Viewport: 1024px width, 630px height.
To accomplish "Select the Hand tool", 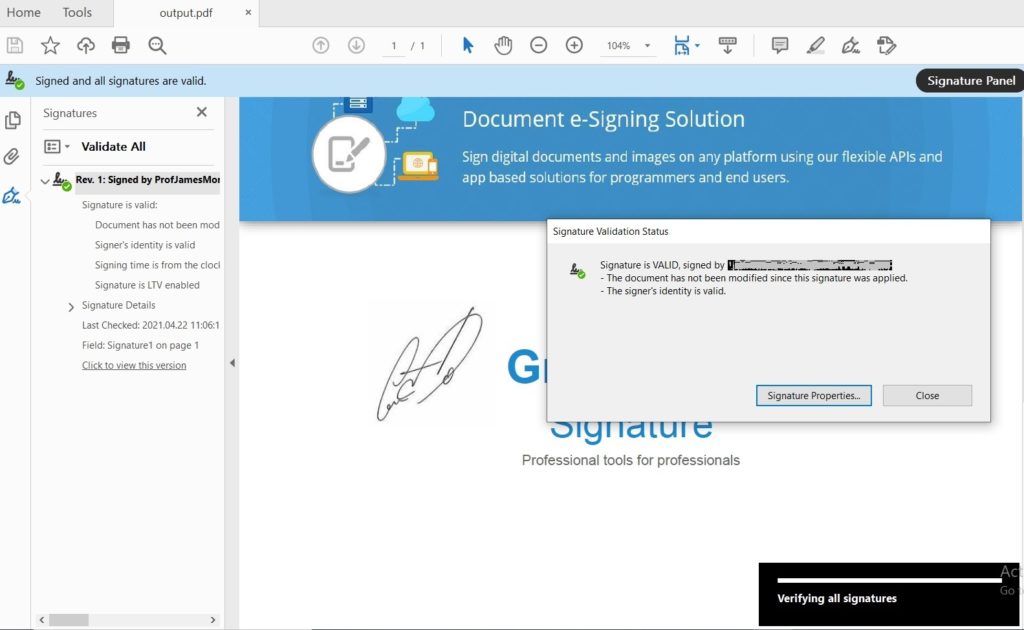I will [503, 45].
